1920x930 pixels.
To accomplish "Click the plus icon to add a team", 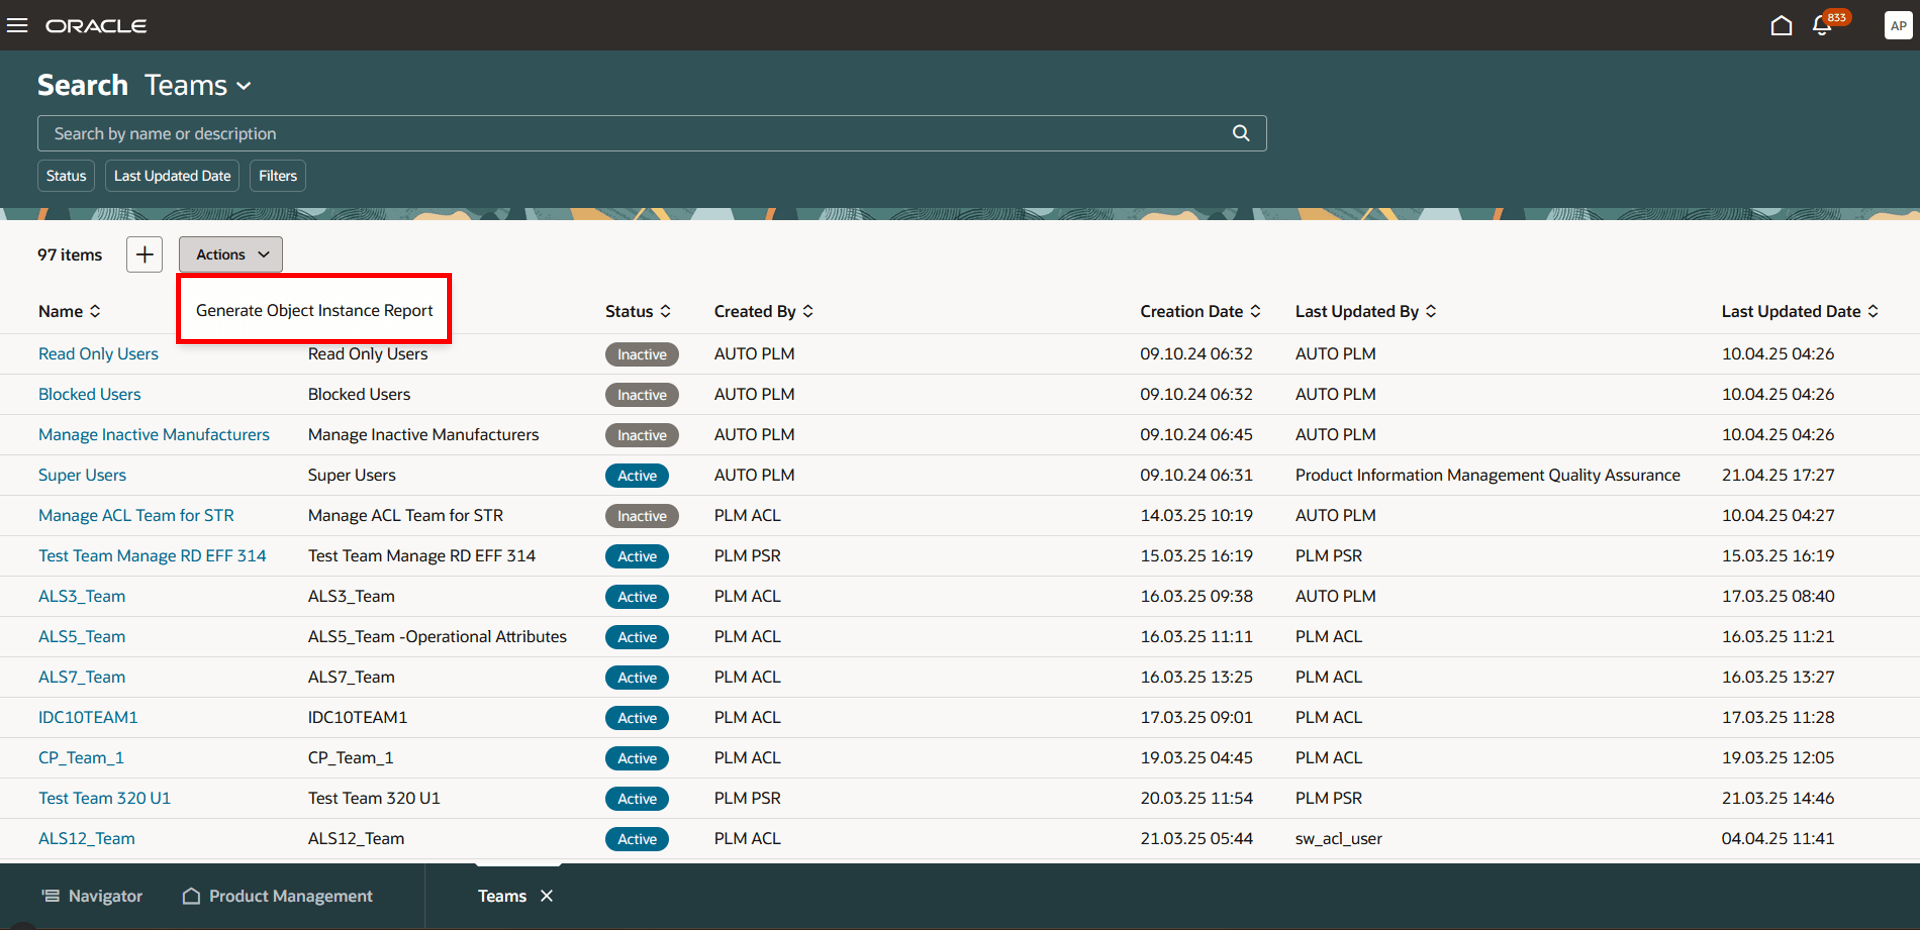I will 143,254.
